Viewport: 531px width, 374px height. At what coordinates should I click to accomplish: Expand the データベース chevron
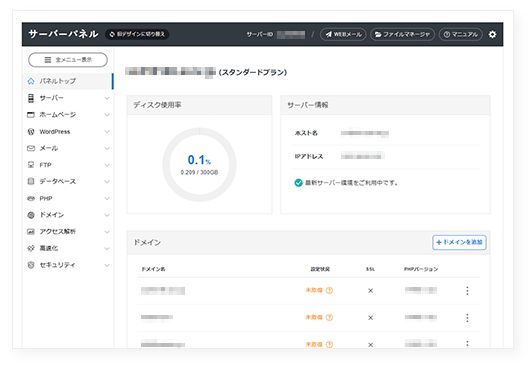tap(107, 182)
